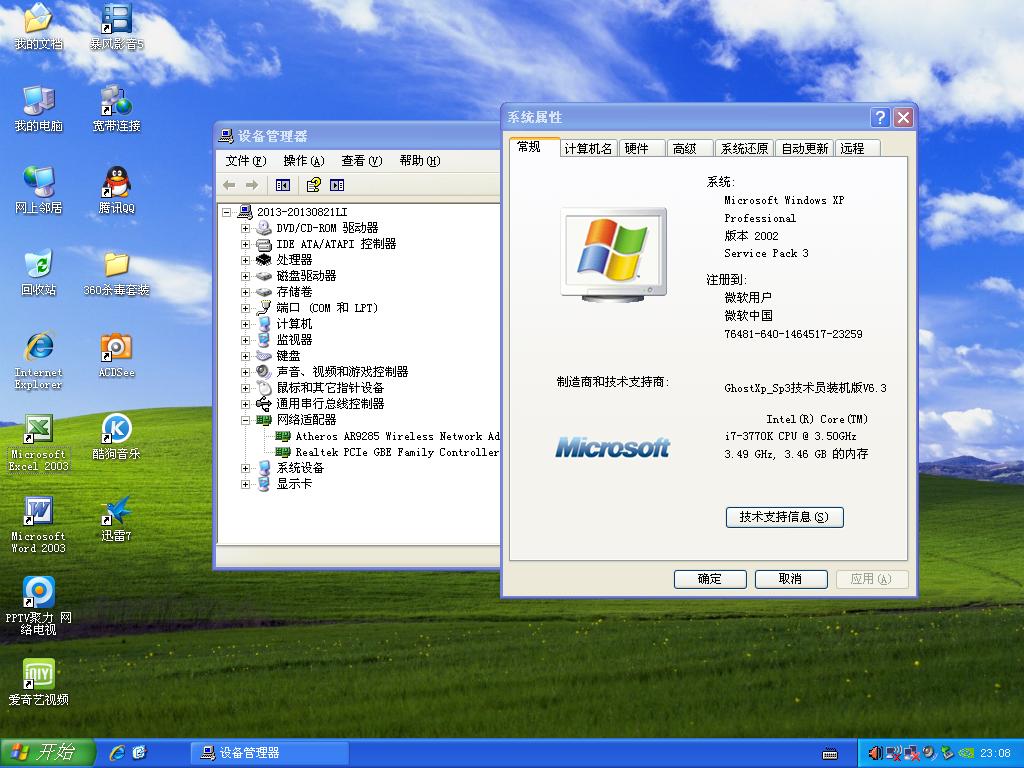Select the 通用串行总线控制器 tree item

tap(330, 404)
